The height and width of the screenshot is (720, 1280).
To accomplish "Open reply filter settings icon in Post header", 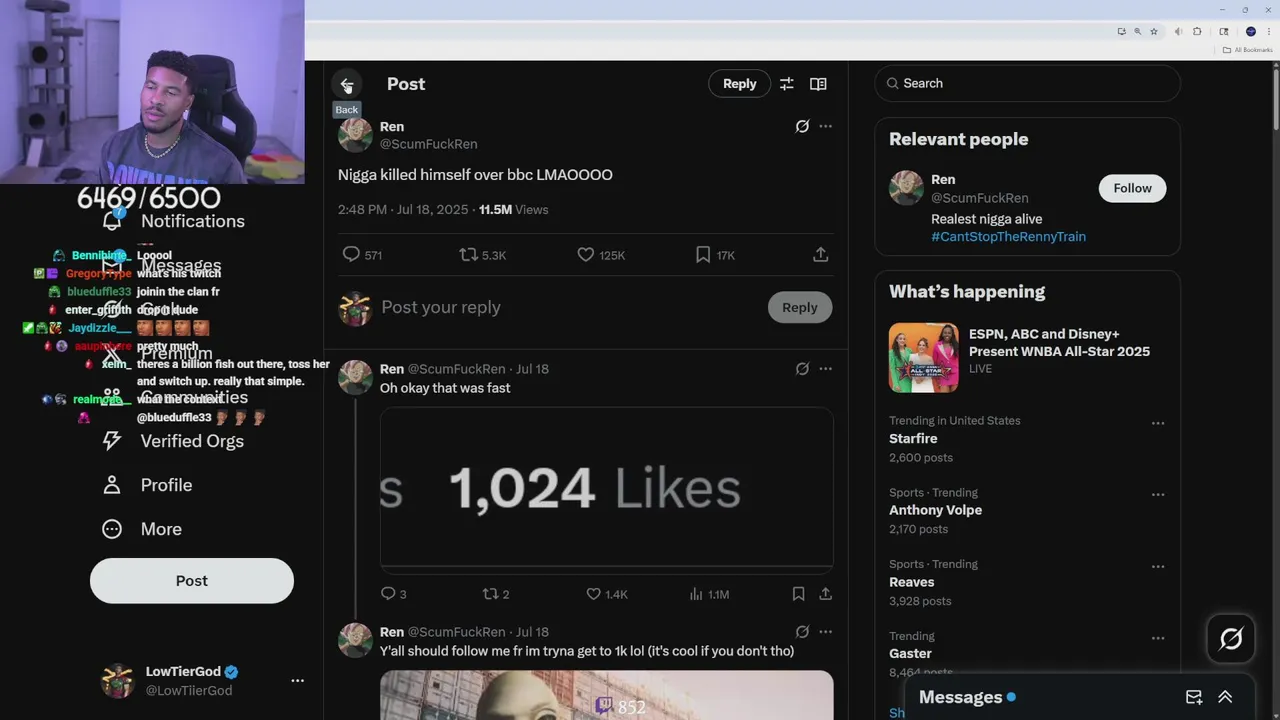I will (786, 84).
